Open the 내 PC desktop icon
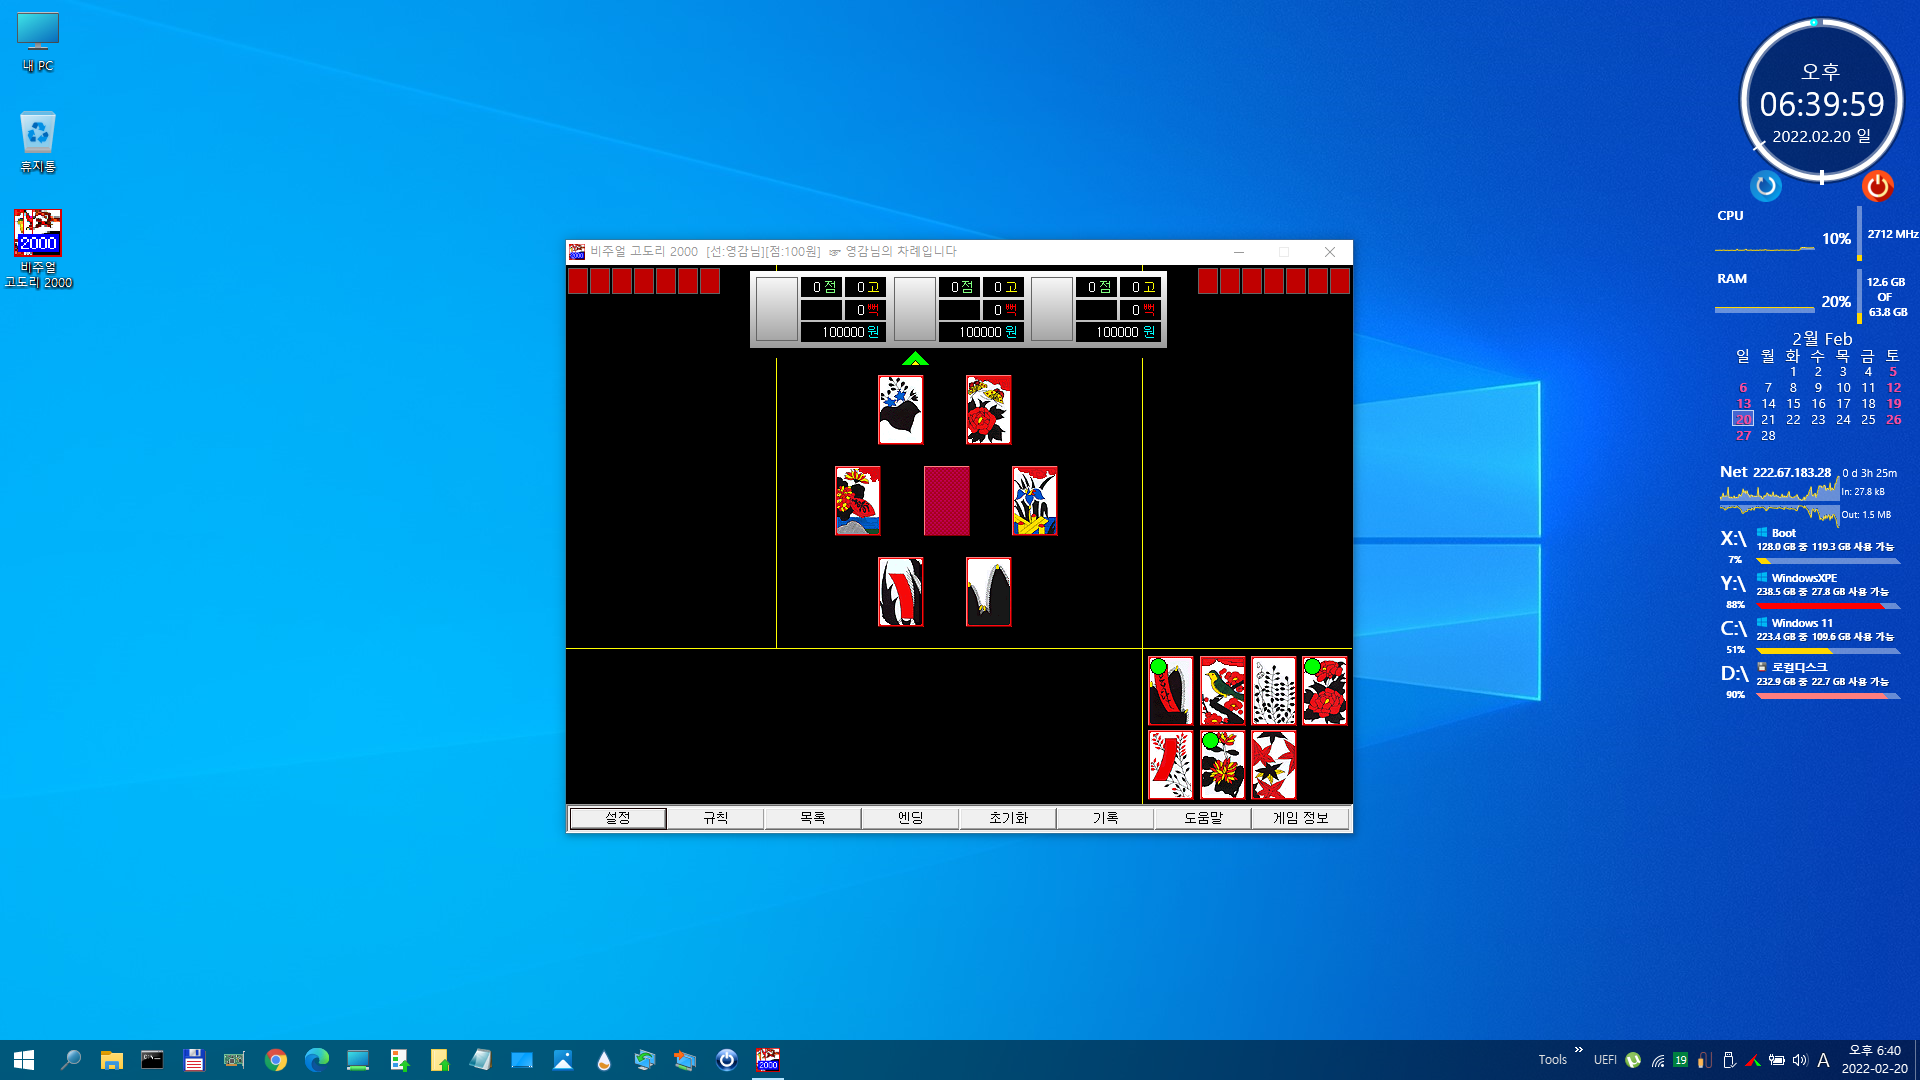Viewport: 1920px width, 1080px height. pyautogui.click(x=38, y=42)
